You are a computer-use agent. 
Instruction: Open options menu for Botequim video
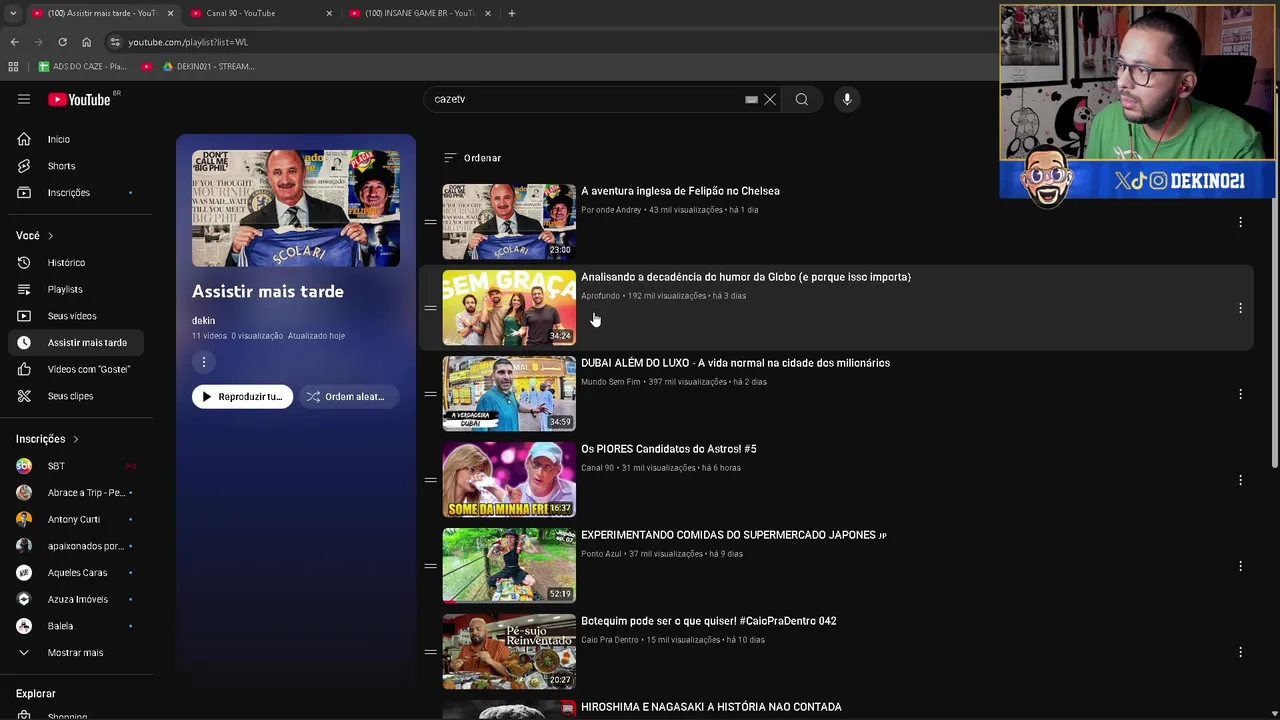pyautogui.click(x=1240, y=652)
